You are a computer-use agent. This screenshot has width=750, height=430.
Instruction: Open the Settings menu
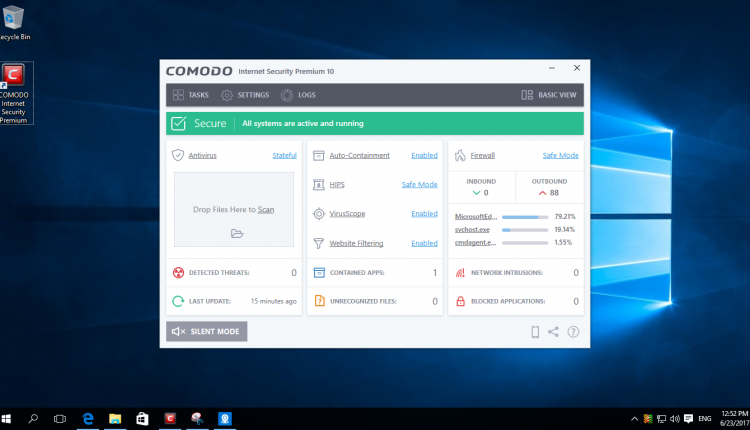[x=245, y=95]
